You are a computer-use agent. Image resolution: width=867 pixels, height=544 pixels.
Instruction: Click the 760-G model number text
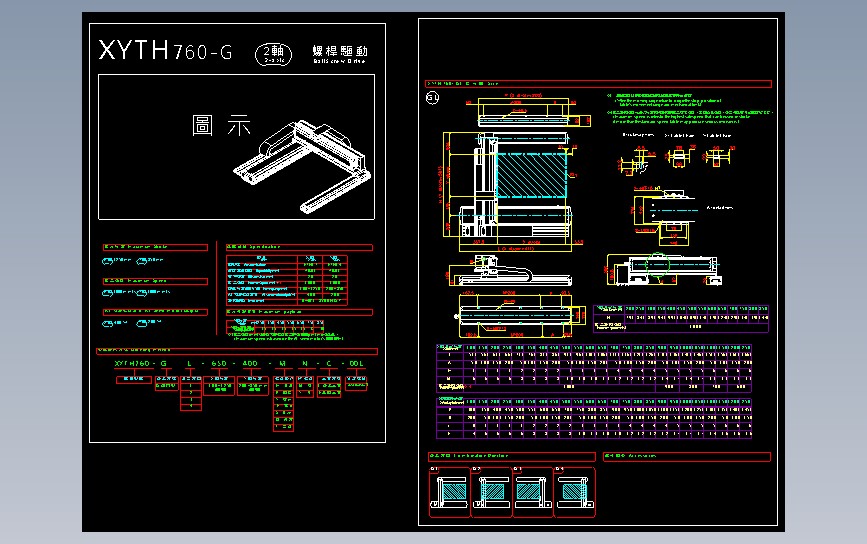click(x=203, y=52)
